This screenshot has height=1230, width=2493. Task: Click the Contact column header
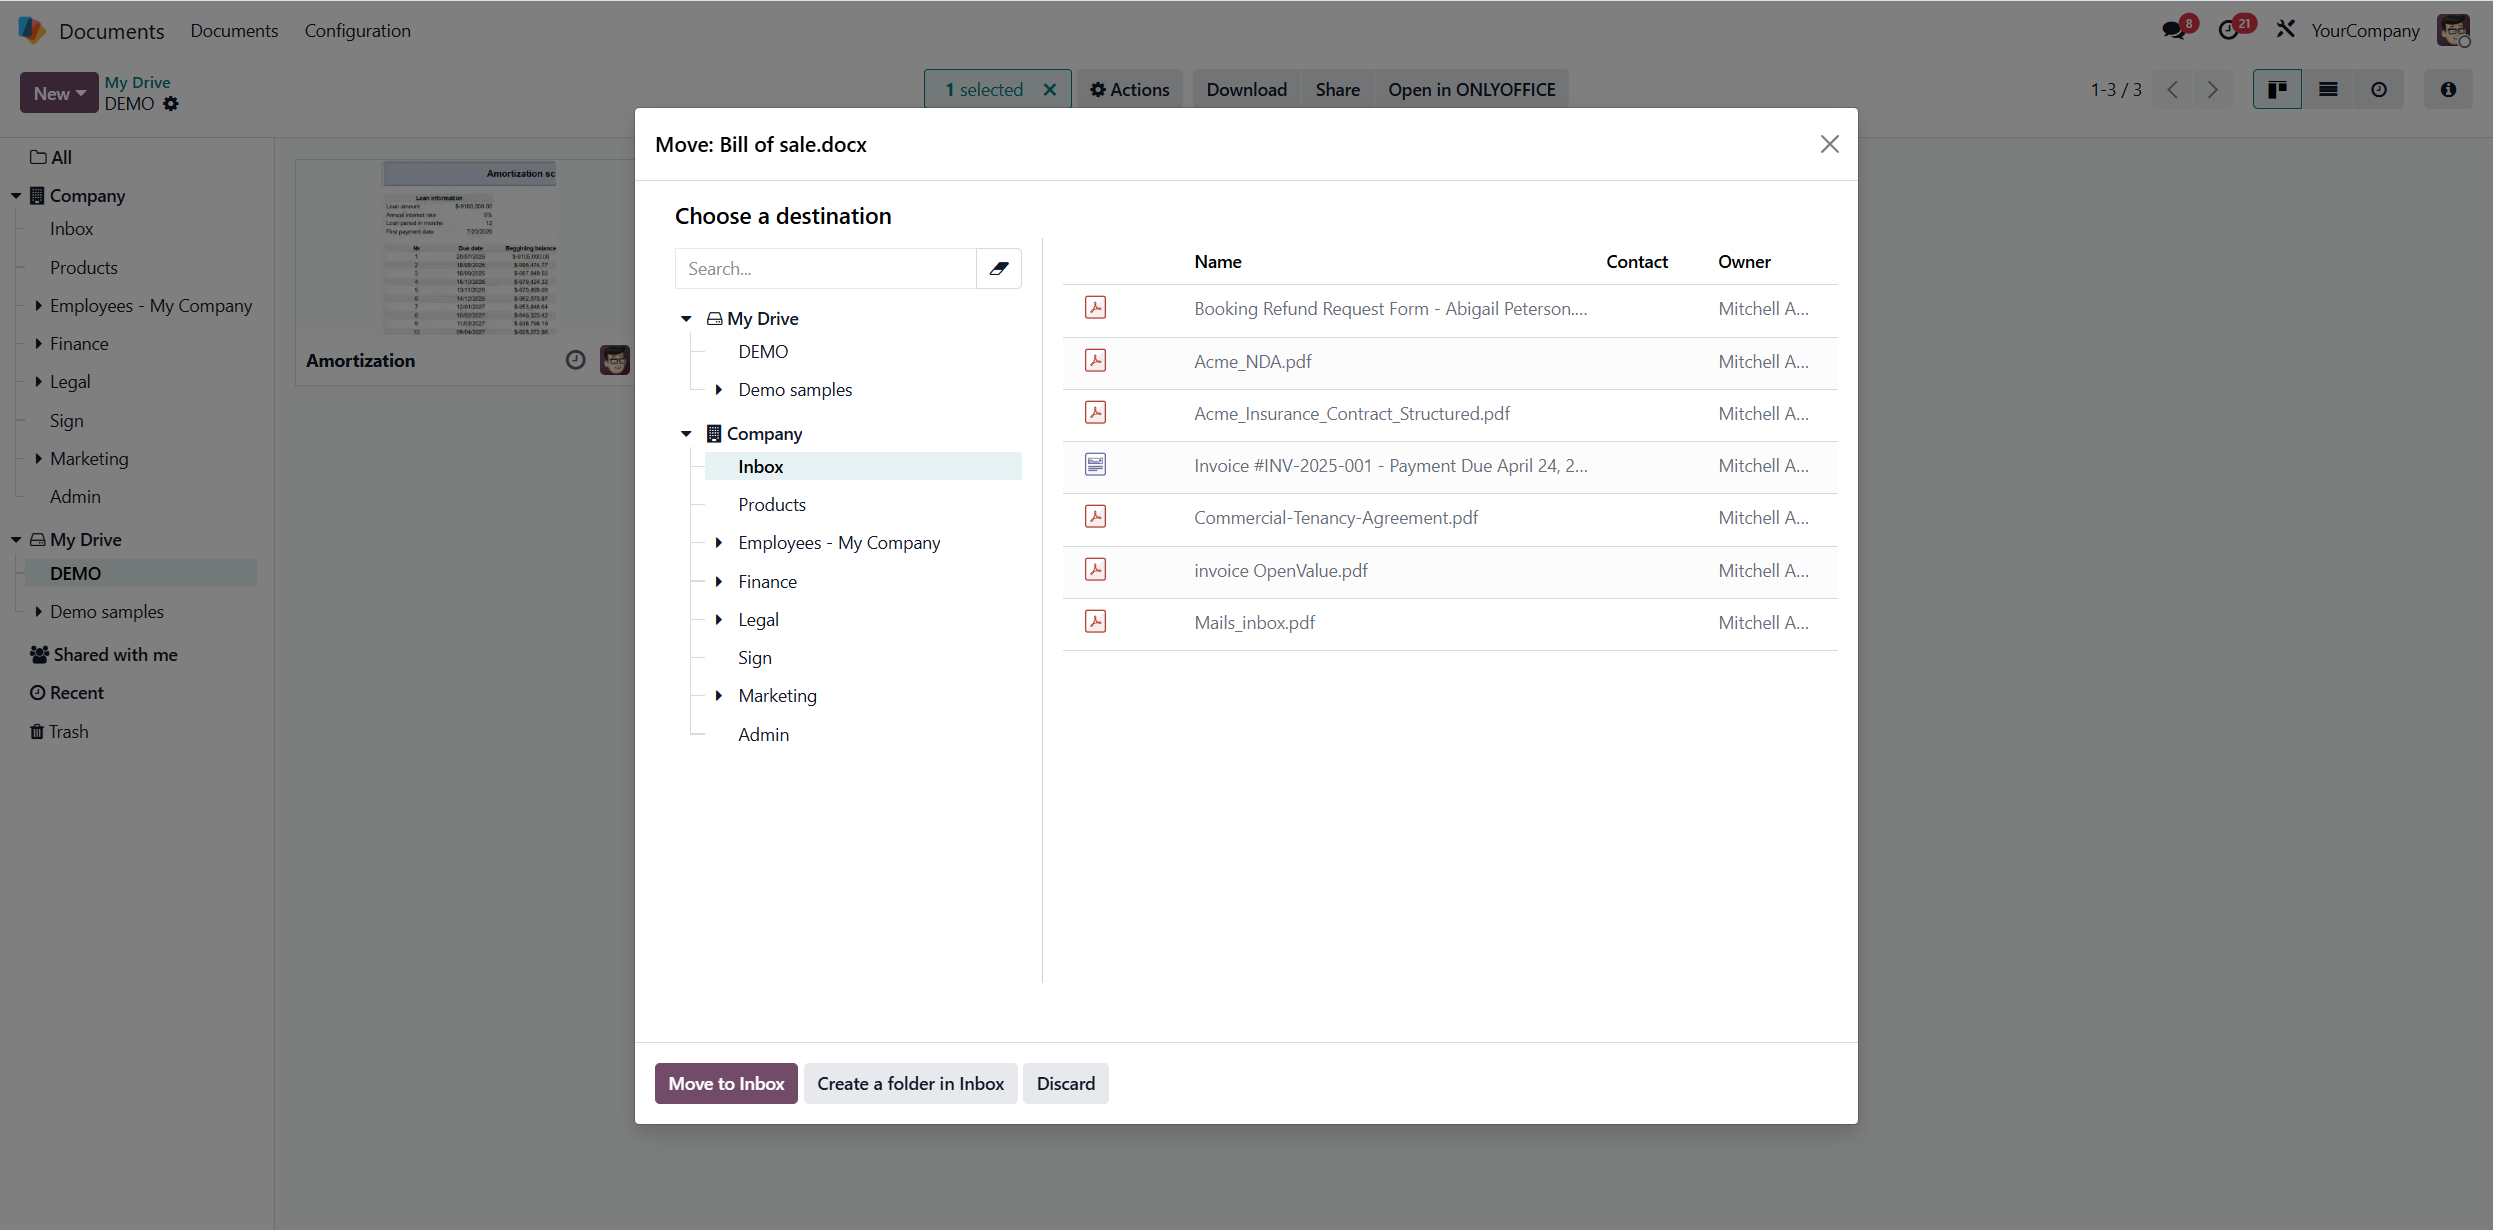pos(1636,261)
